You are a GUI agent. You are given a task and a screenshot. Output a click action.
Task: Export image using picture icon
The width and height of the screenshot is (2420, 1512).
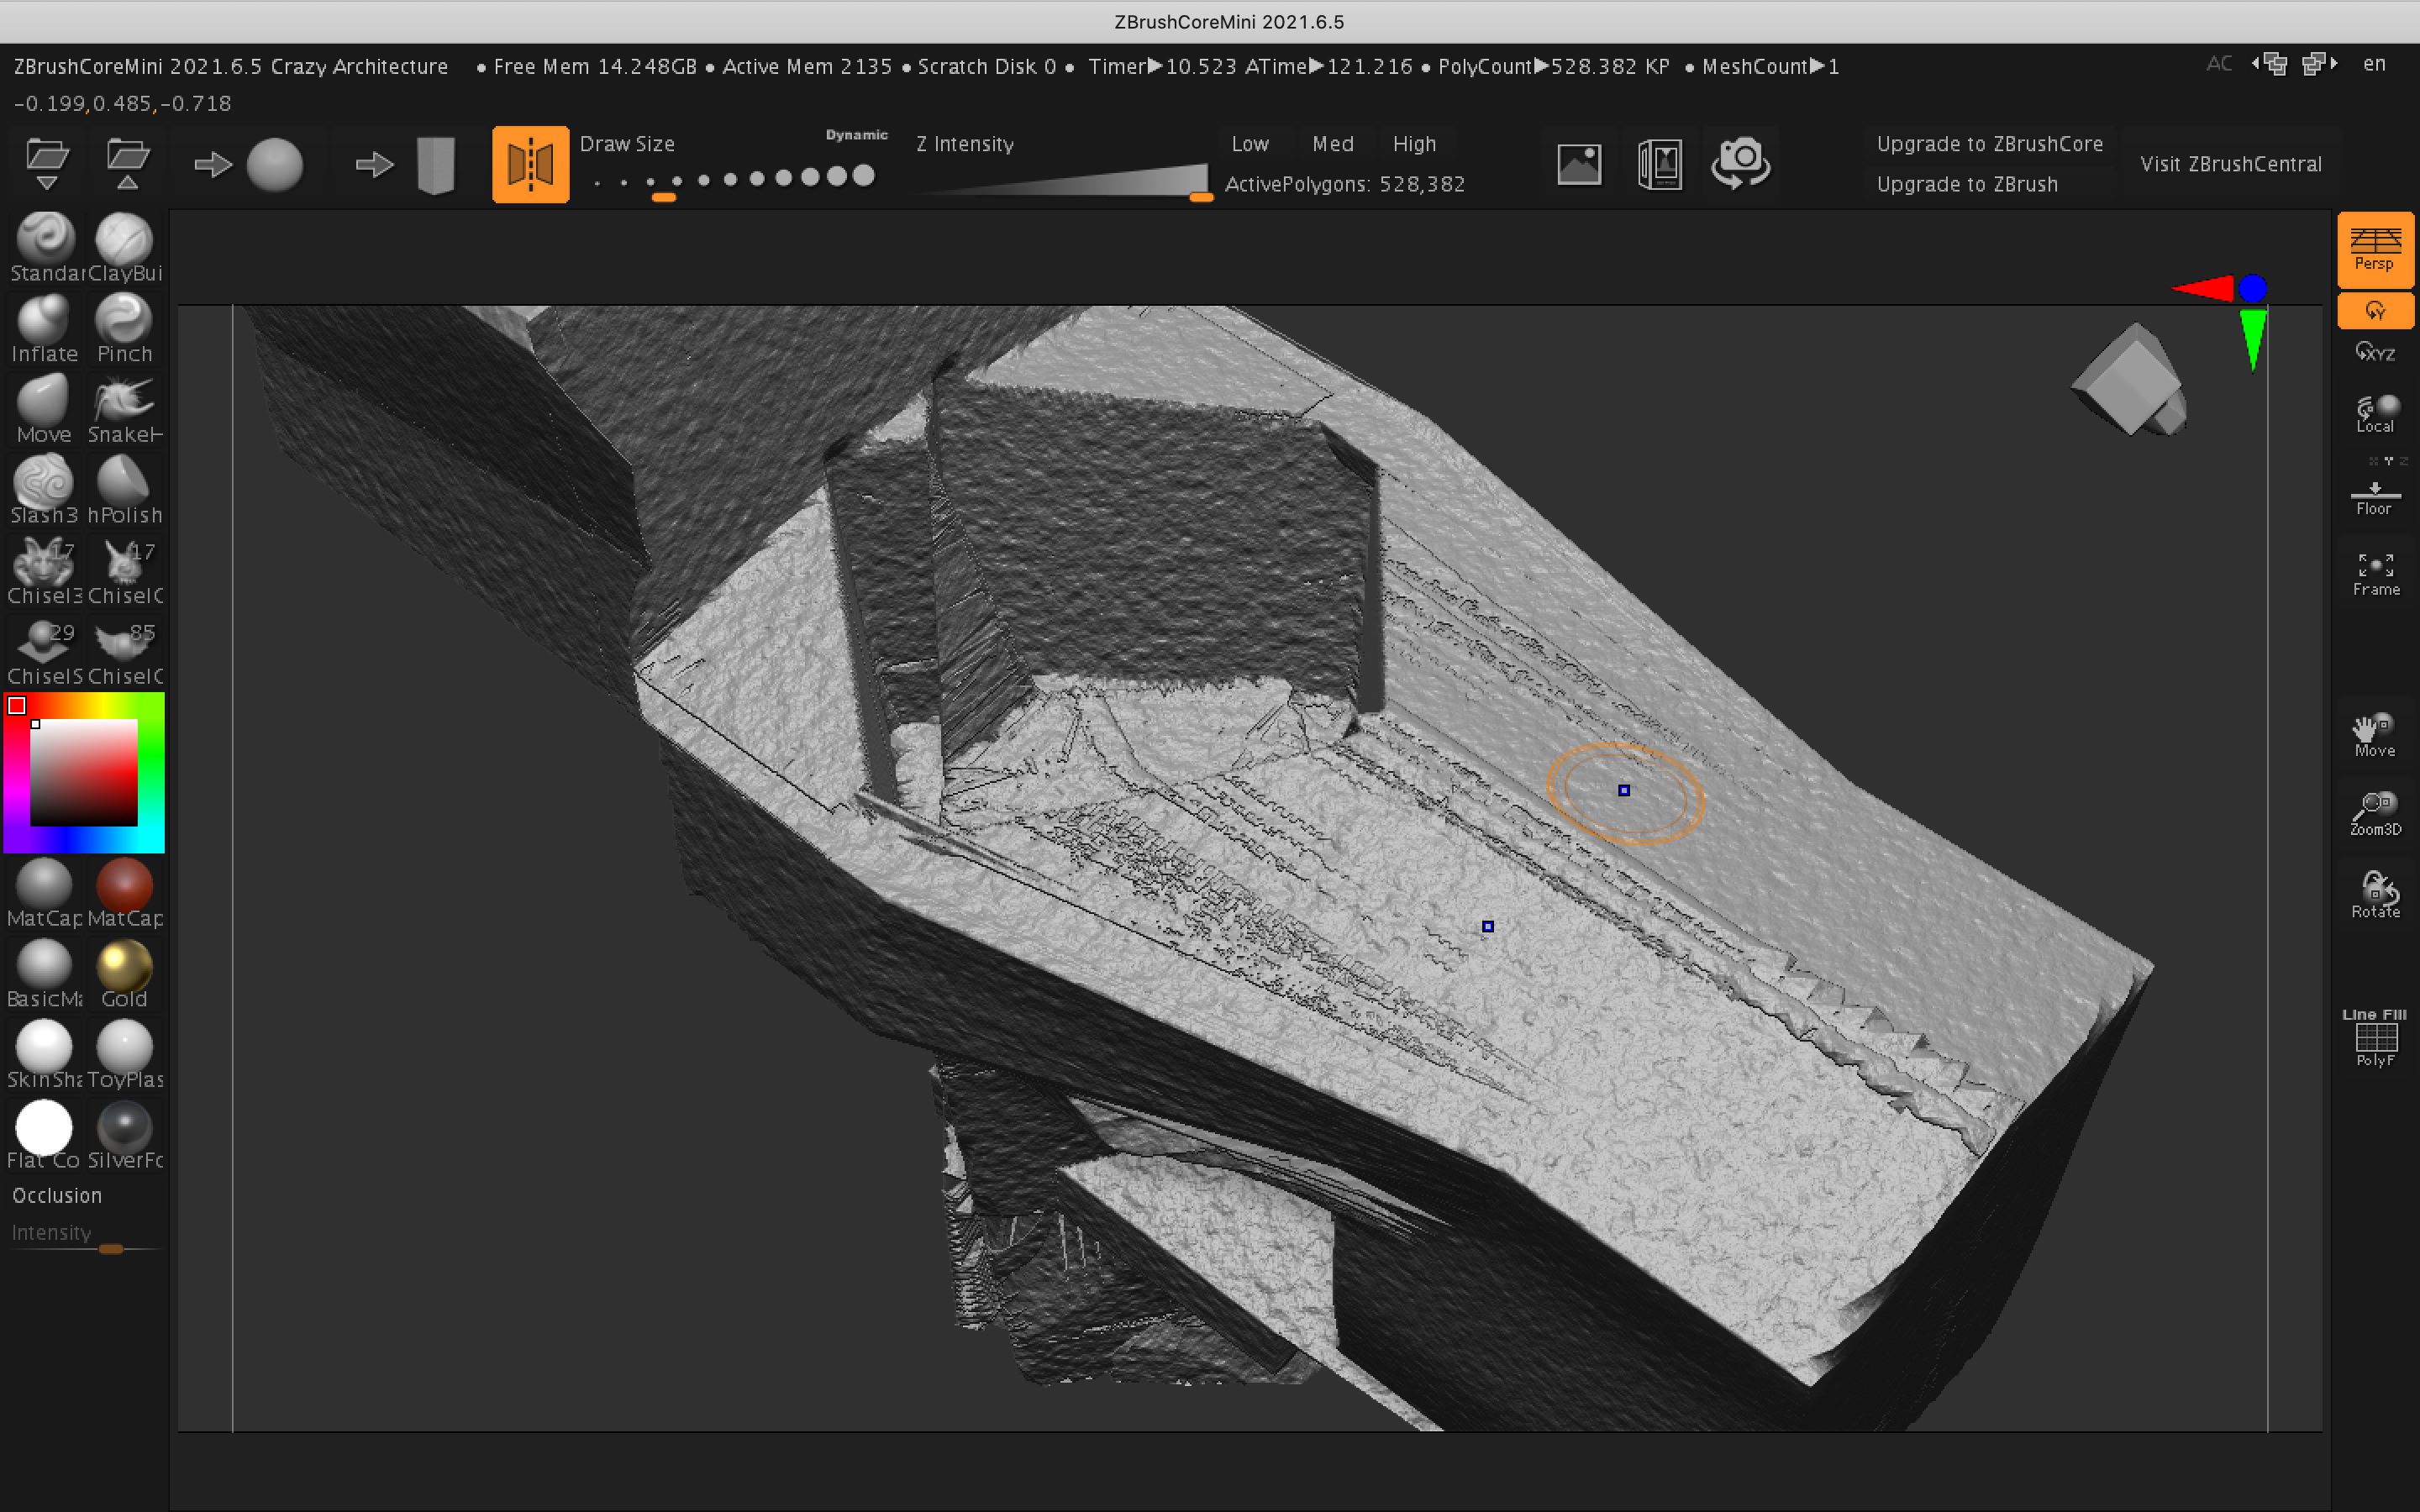(x=1579, y=164)
